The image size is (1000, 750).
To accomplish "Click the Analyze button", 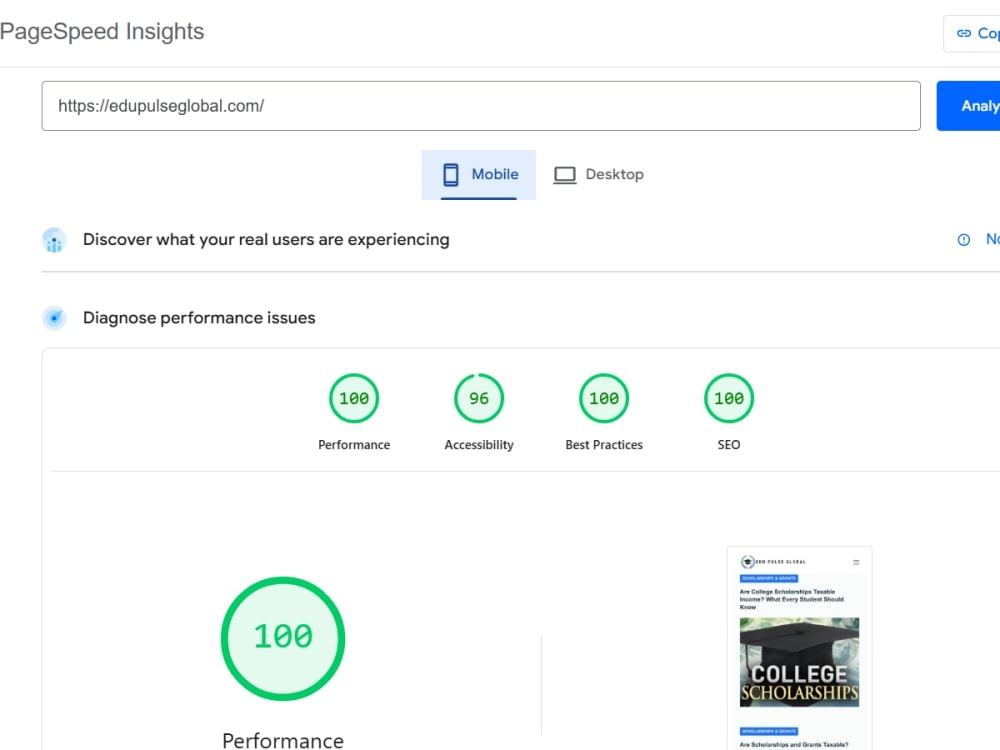I will (968, 106).
